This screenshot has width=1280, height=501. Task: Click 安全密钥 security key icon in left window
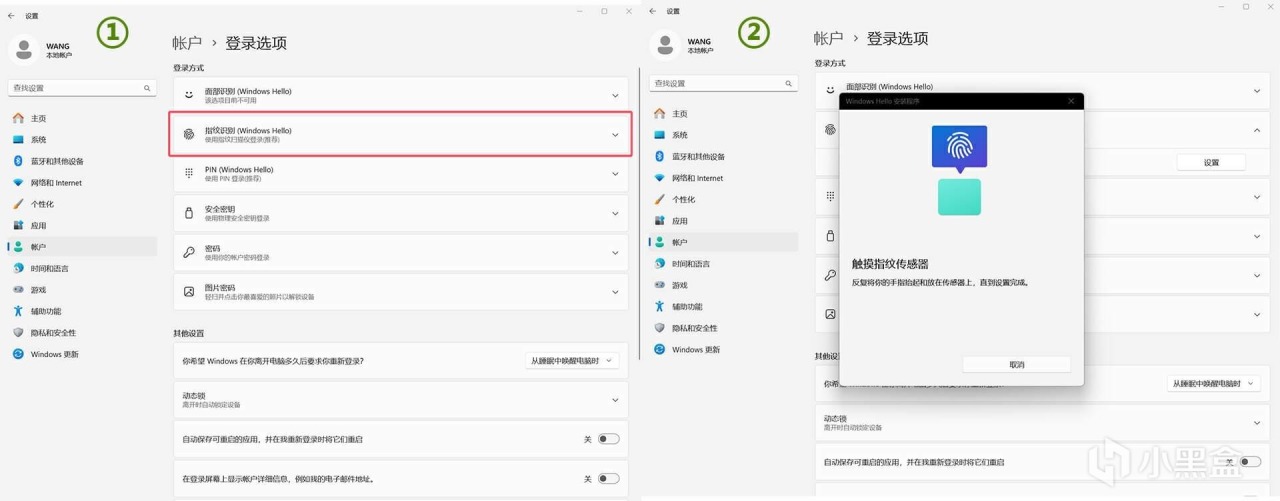(188, 213)
